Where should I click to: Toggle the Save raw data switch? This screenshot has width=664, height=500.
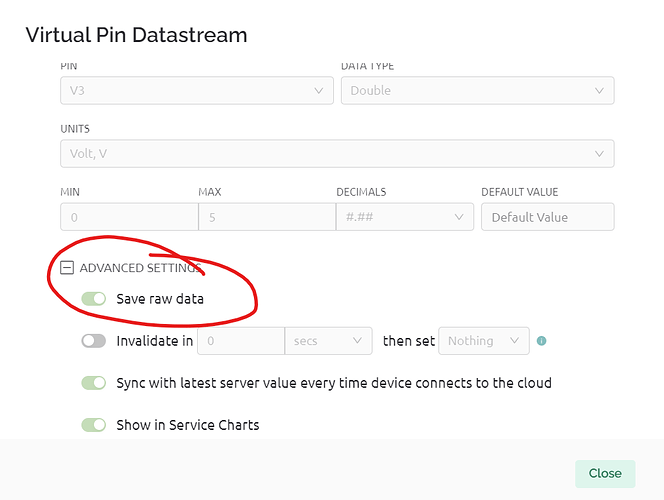(94, 299)
